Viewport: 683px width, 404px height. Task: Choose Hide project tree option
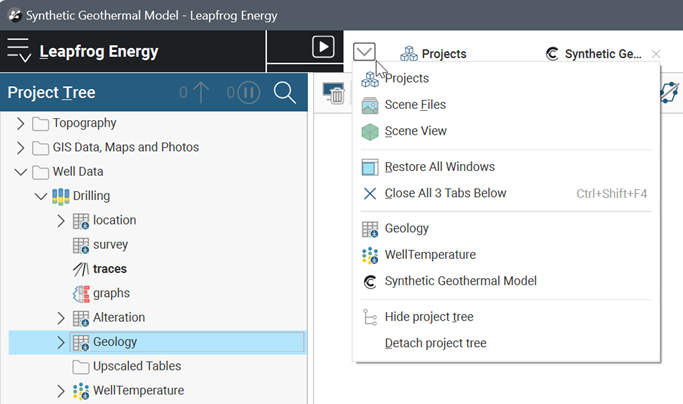click(x=429, y=317)
